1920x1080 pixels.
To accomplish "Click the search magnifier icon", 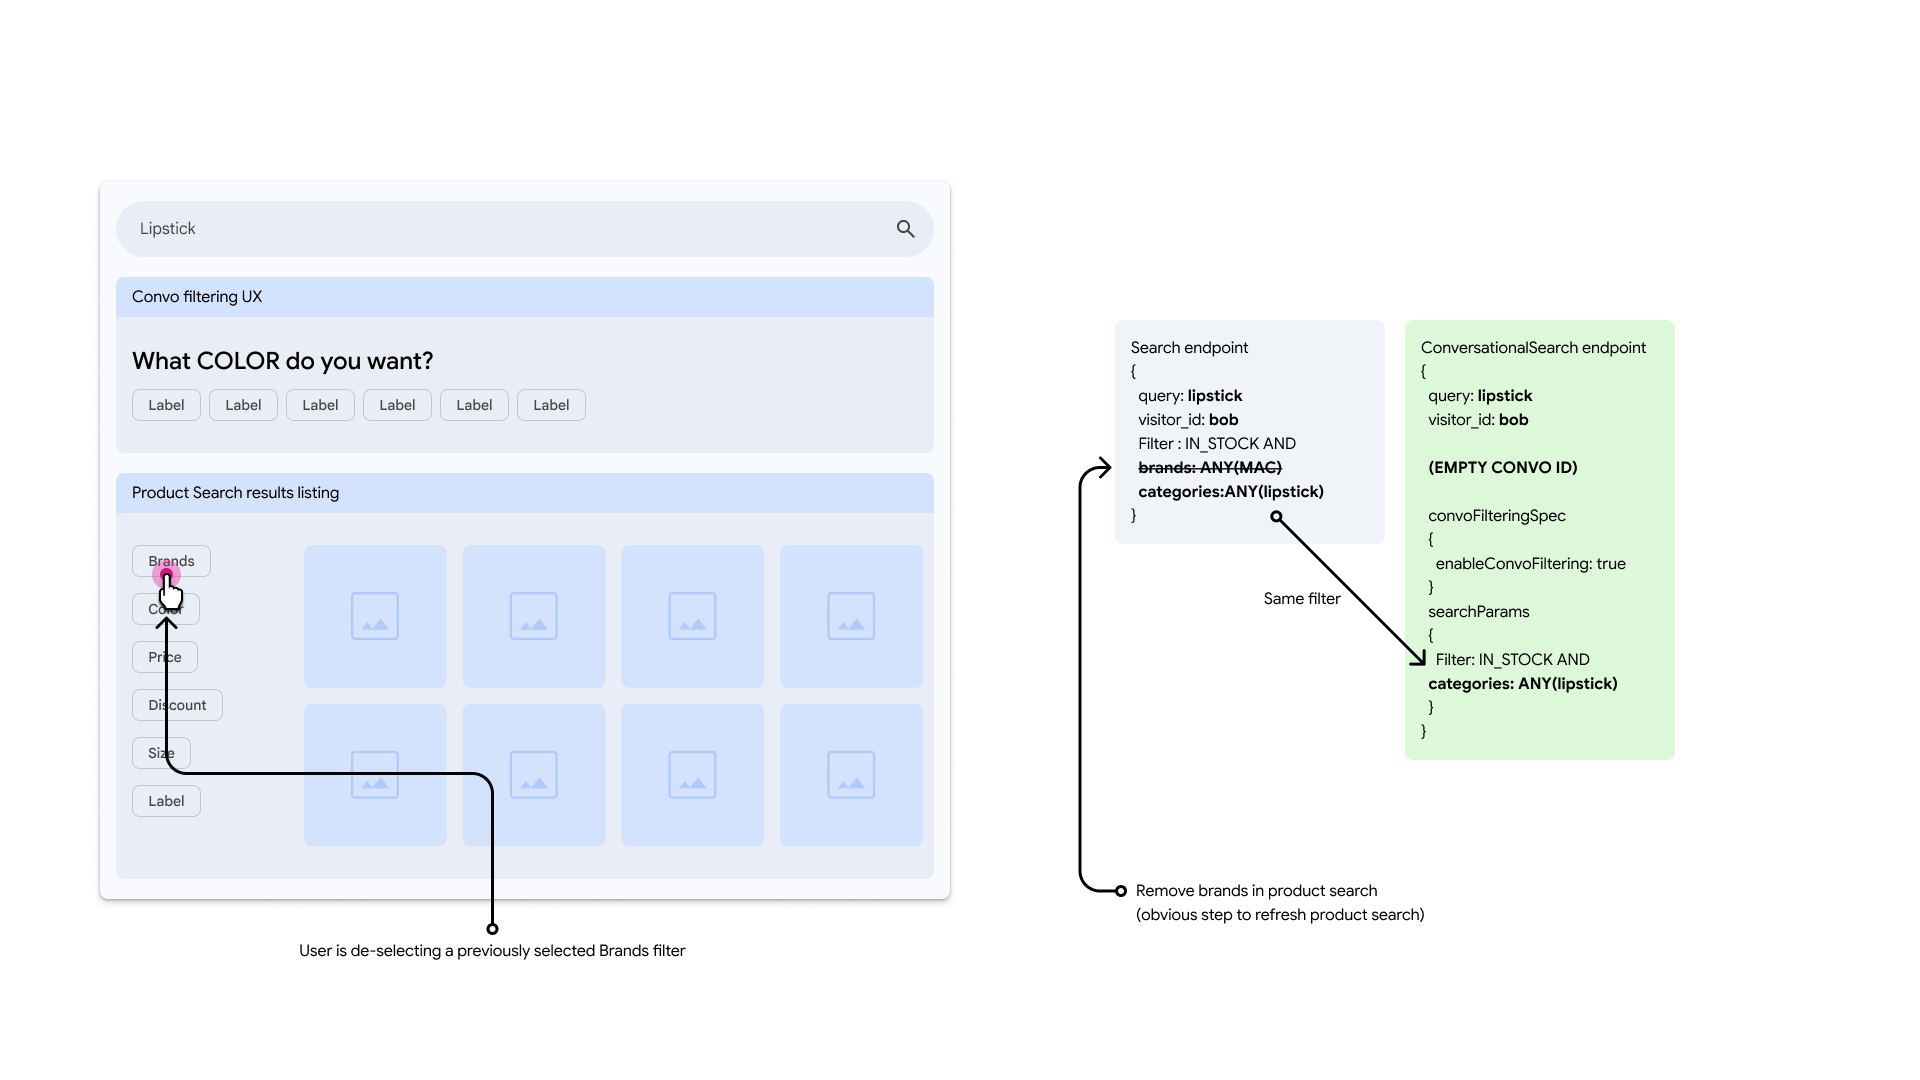I will point(905,229).
